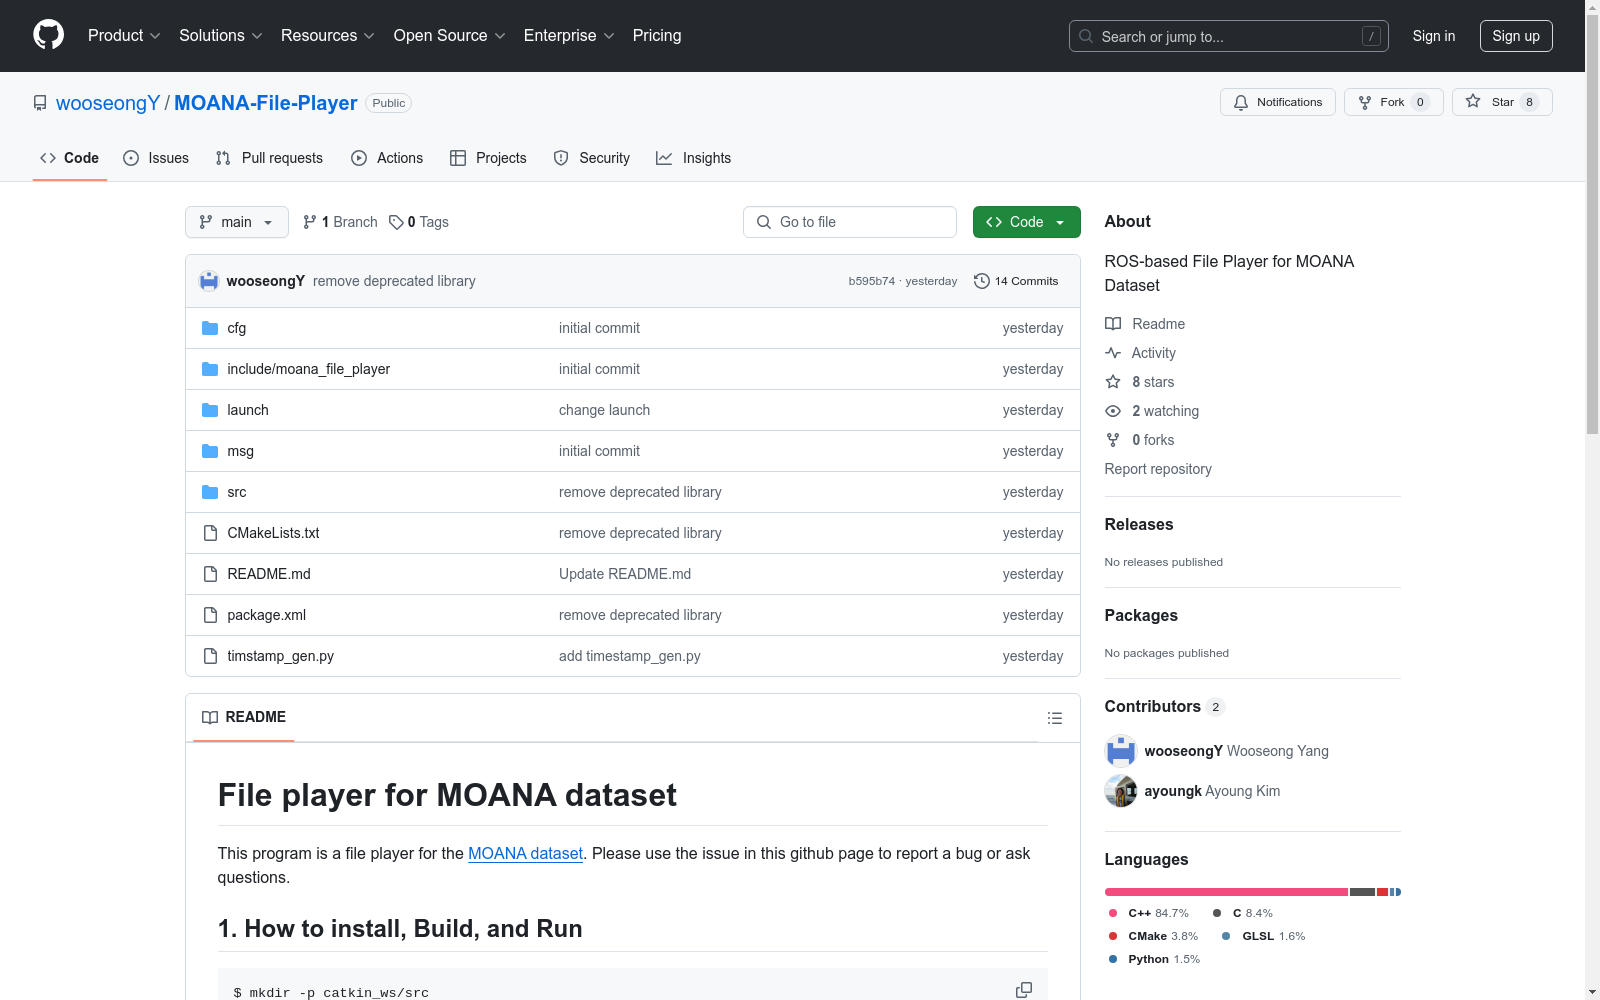Click the README.md file icon

coord(210,574)
